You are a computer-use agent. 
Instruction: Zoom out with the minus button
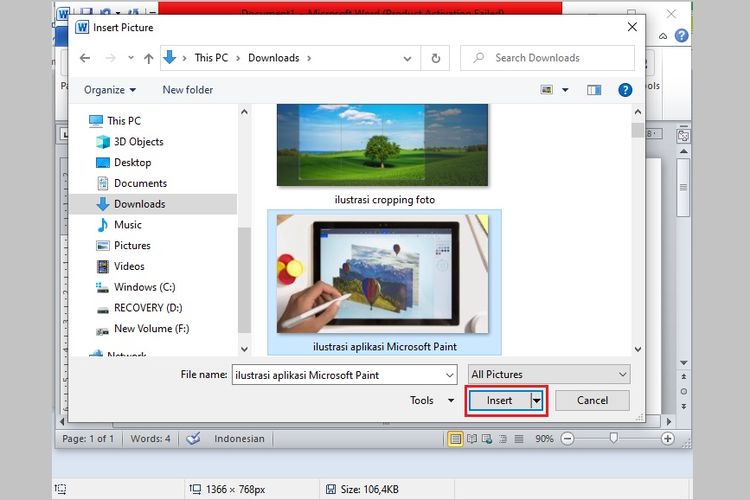click(x=567, y=438)
